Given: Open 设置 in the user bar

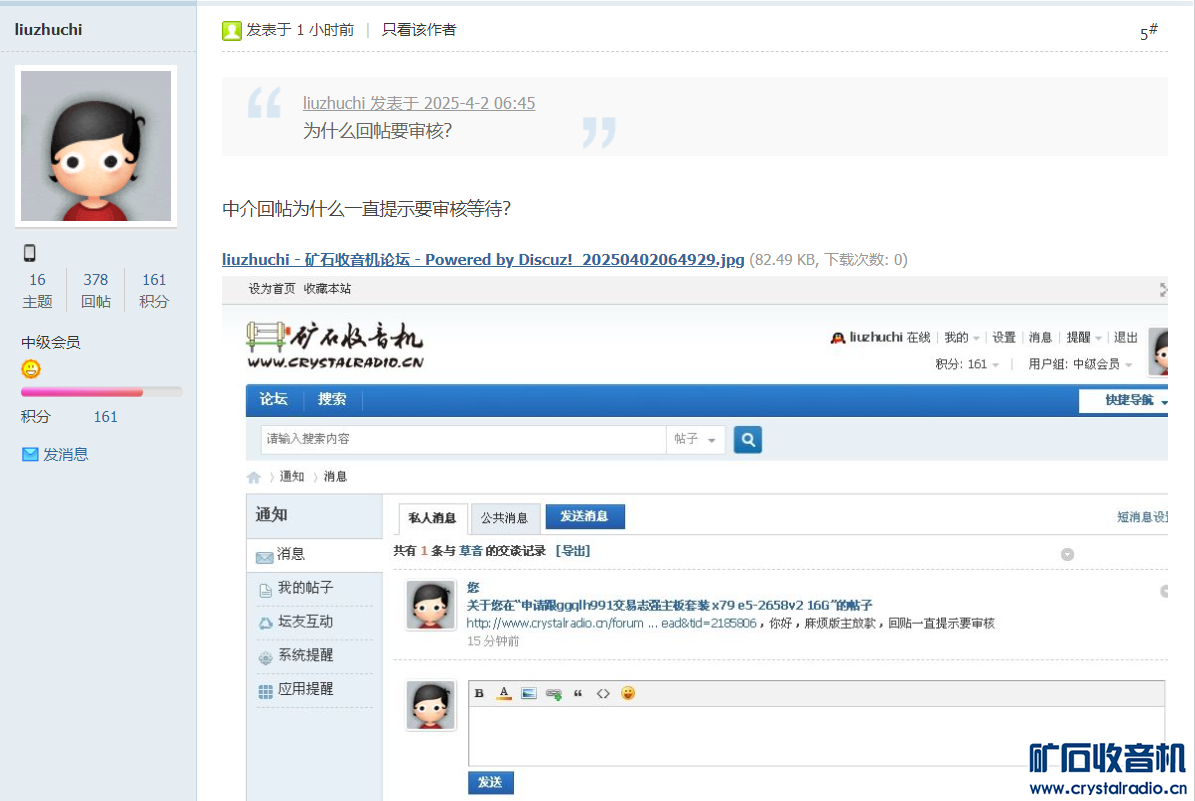Looking at the screenshot, I should coord(1004,338).
